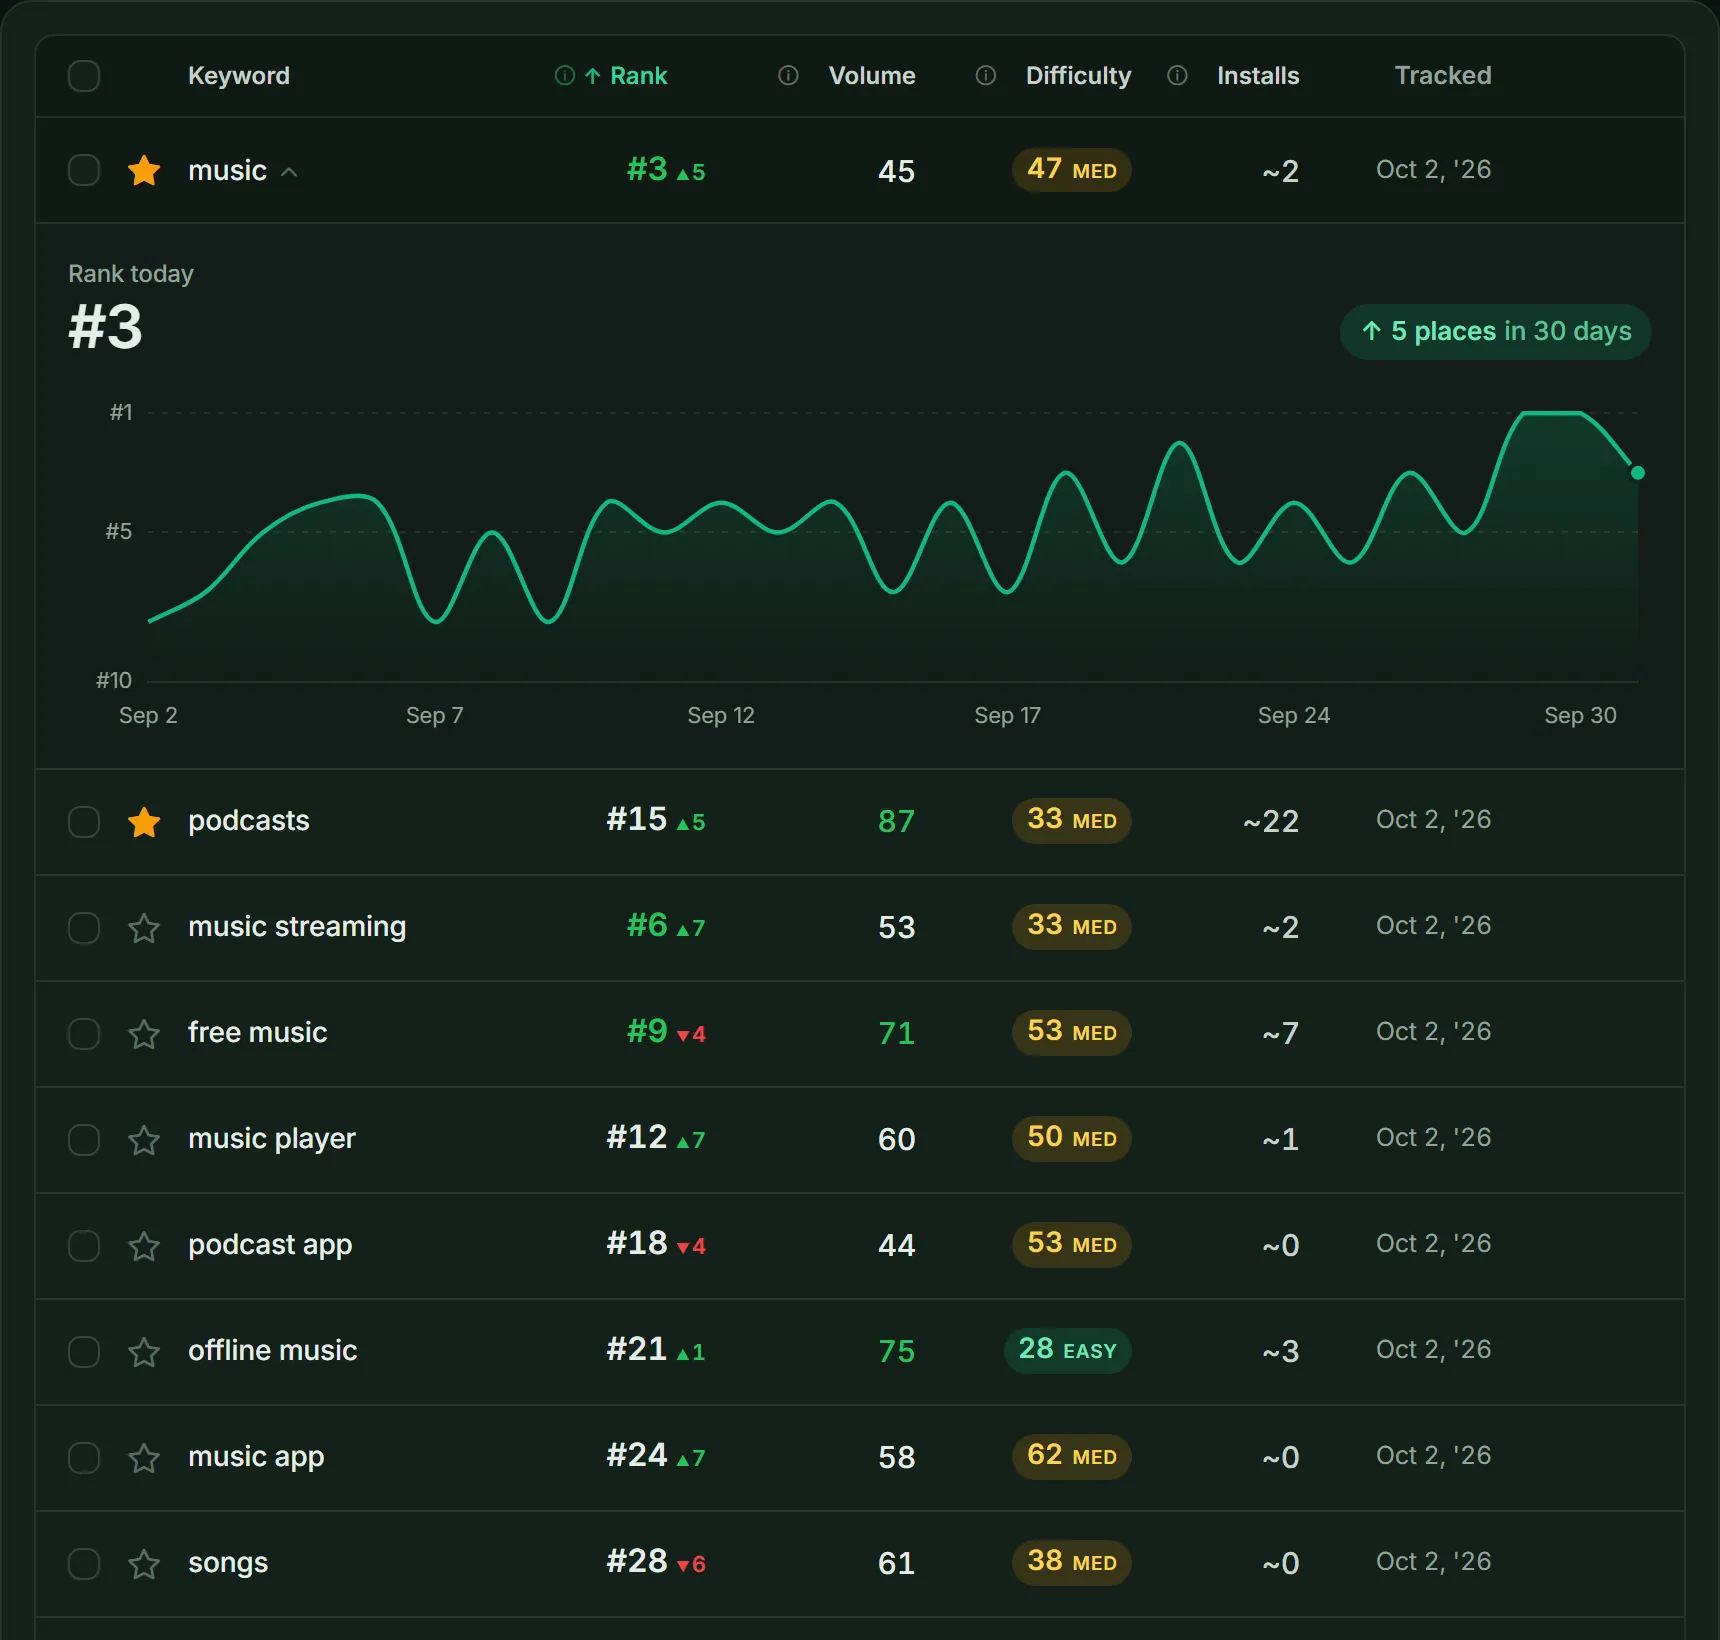Open the Difficulty column info icon

click(x=986, y=76)
